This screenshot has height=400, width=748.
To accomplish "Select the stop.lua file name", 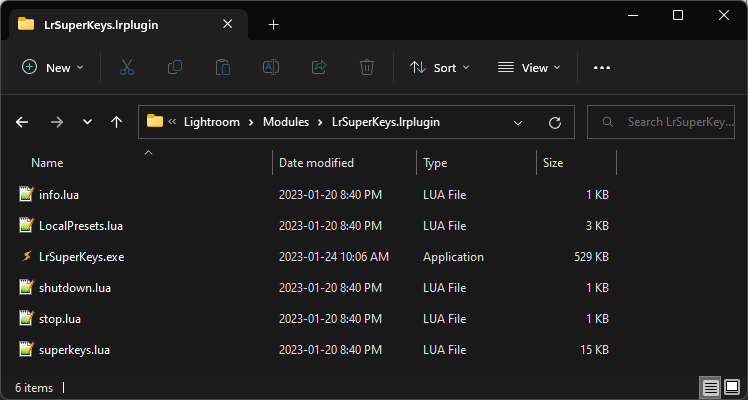I will pos(60,319).
